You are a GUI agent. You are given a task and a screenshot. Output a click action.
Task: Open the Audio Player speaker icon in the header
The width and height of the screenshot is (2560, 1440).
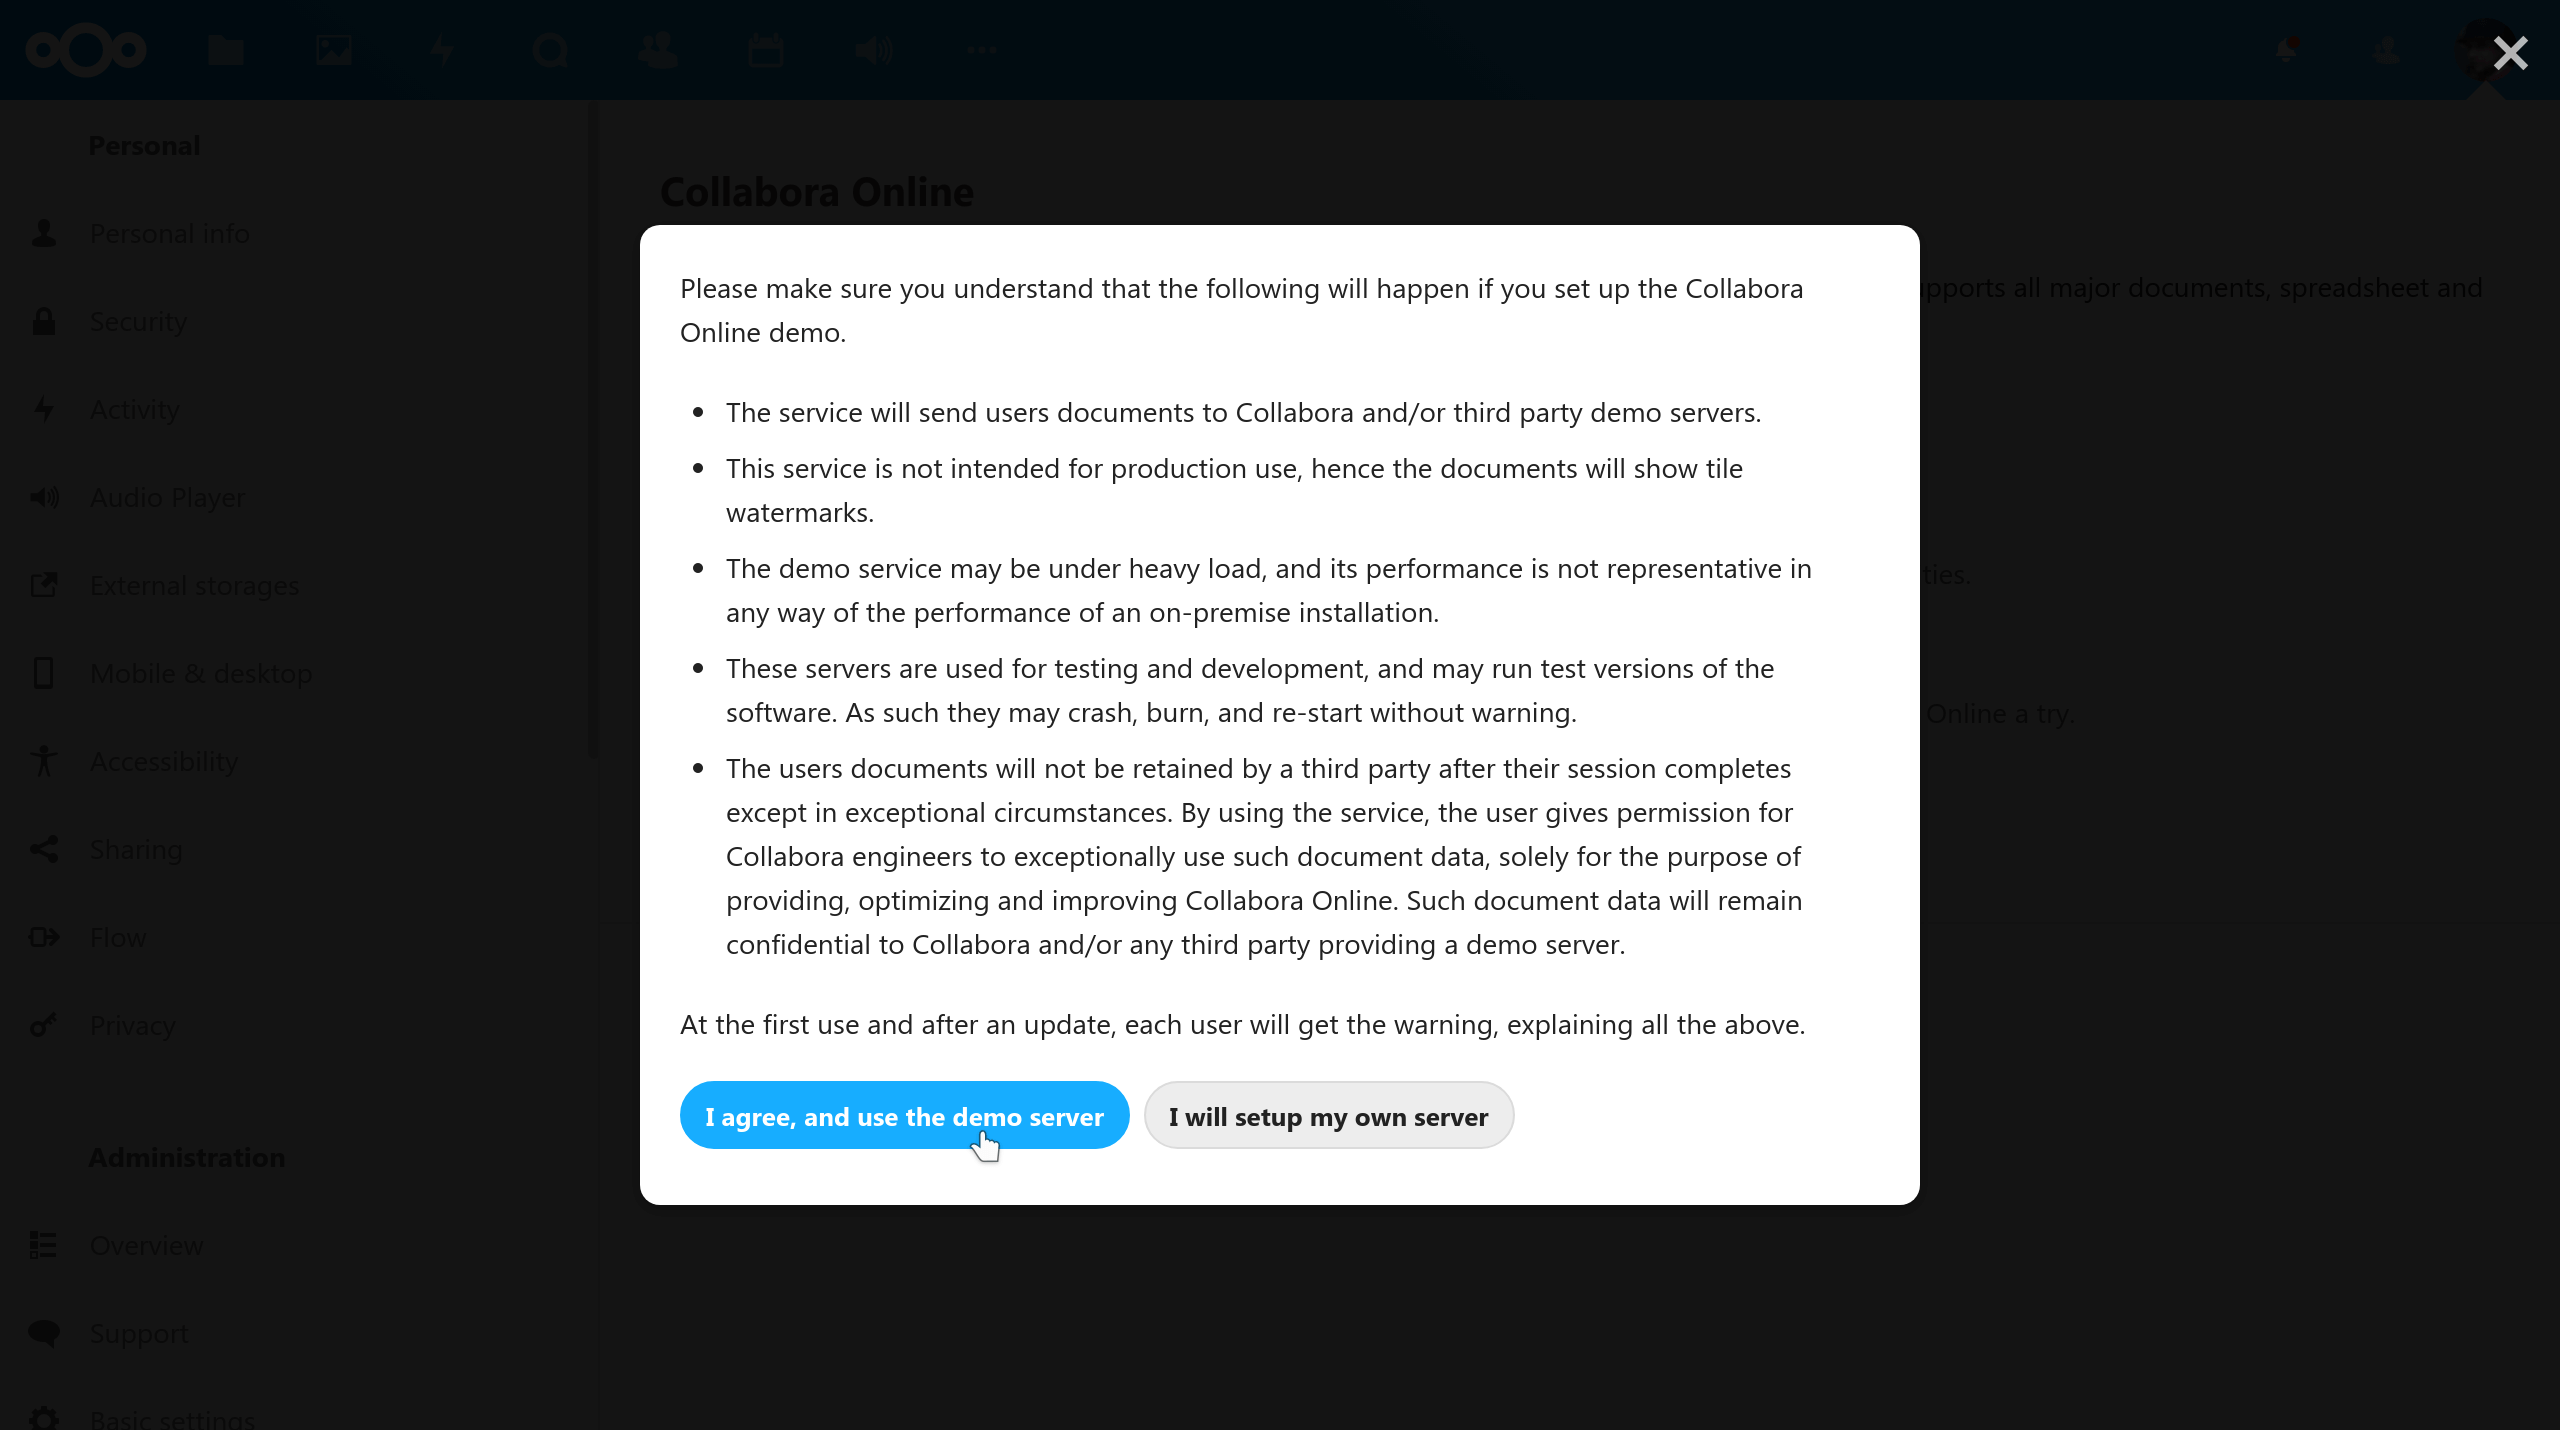coord(874,50)
